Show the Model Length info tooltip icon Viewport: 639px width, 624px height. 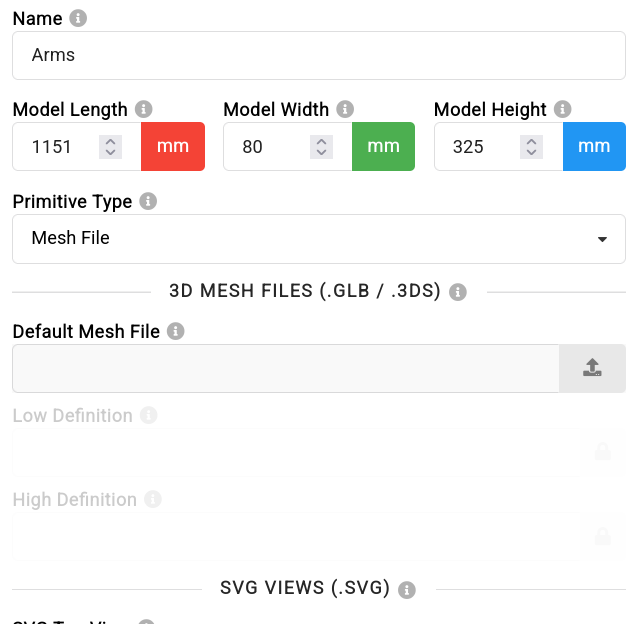[x=144, y=109]
